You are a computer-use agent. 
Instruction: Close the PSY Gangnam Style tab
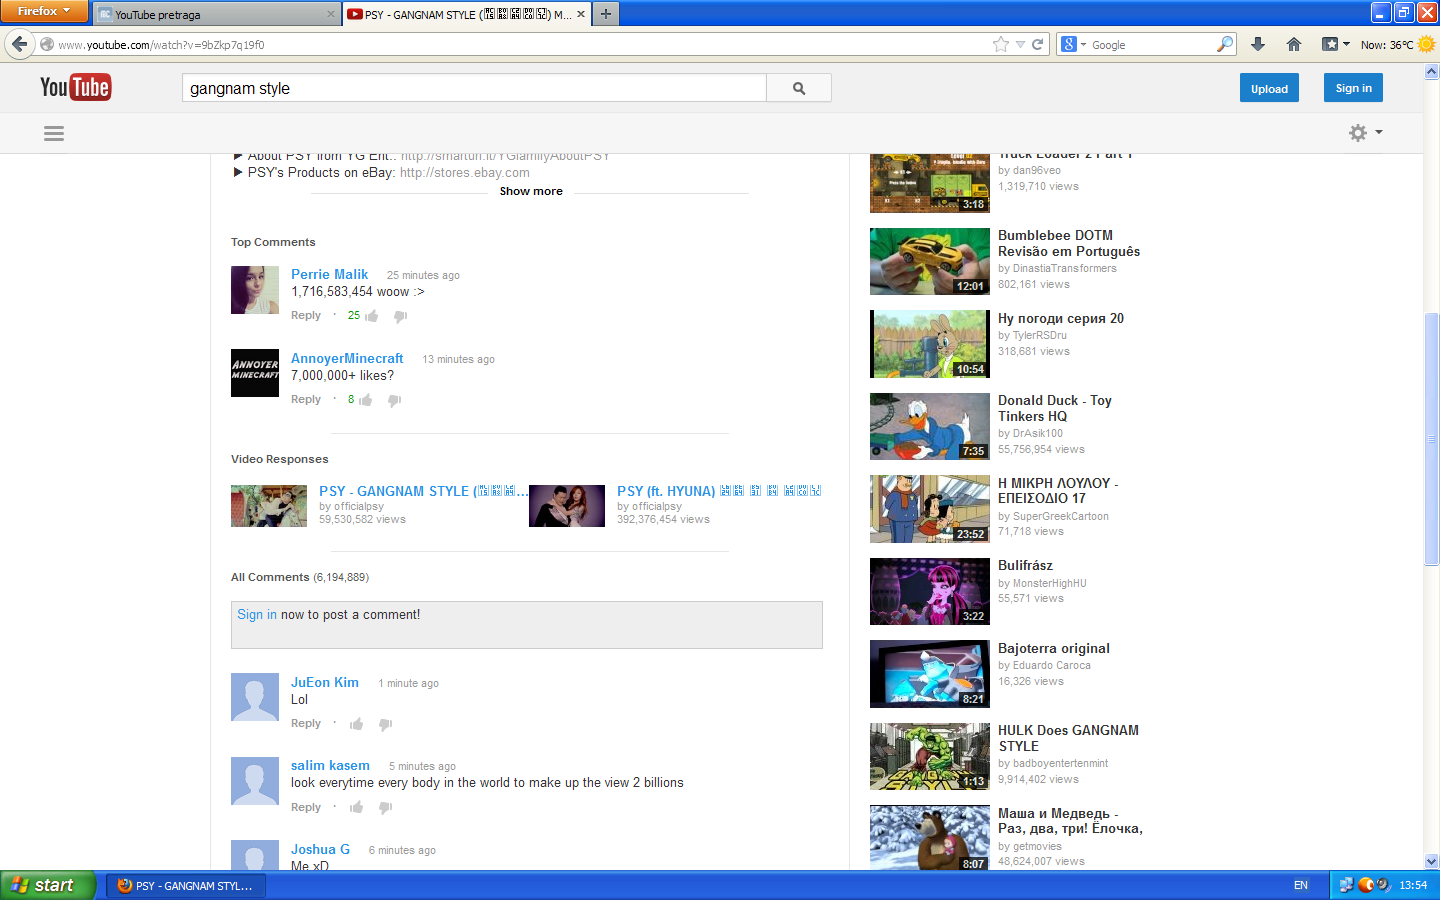click(x=581, y=14)
